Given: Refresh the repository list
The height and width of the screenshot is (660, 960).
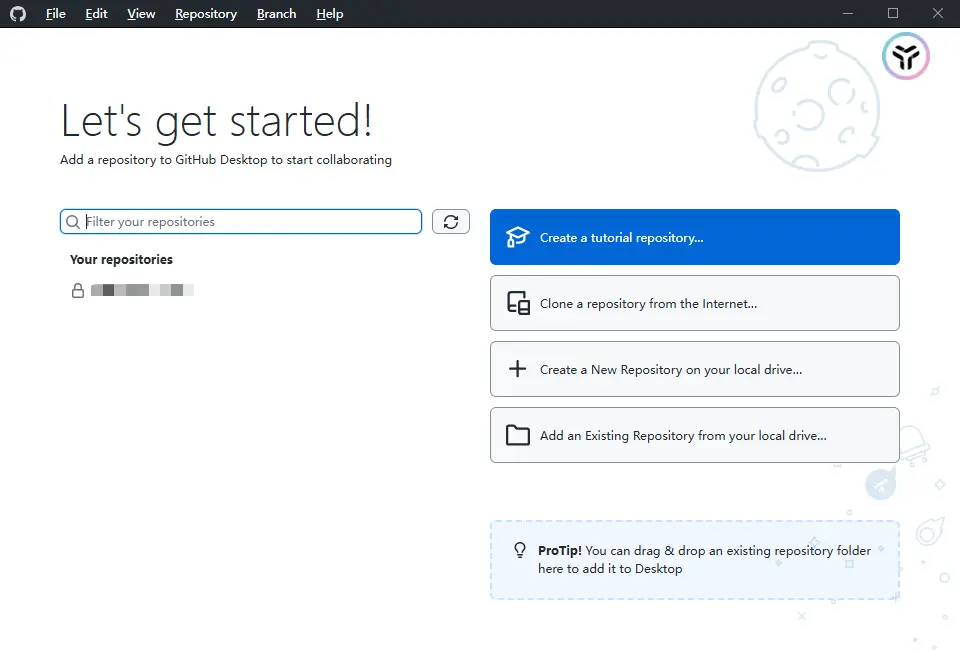Looking at the screenshot, I should [450, 221].
